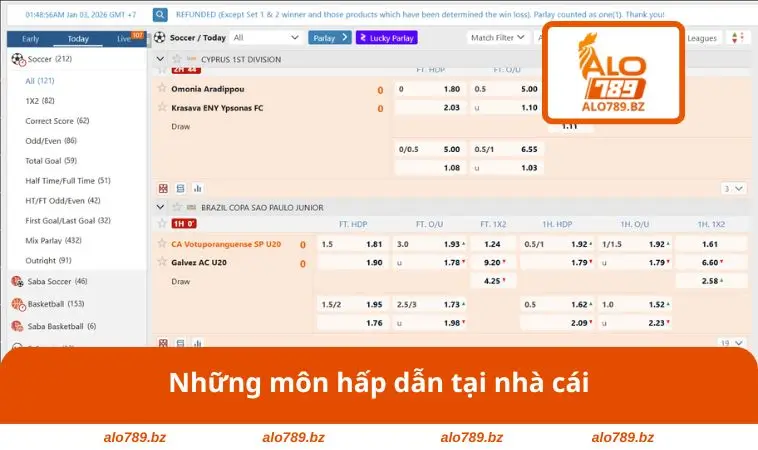The height and width of the screenshot is (450, 758).
Task: Favorite Krasava ENY Ypsonas FC star
Action: 162,107
